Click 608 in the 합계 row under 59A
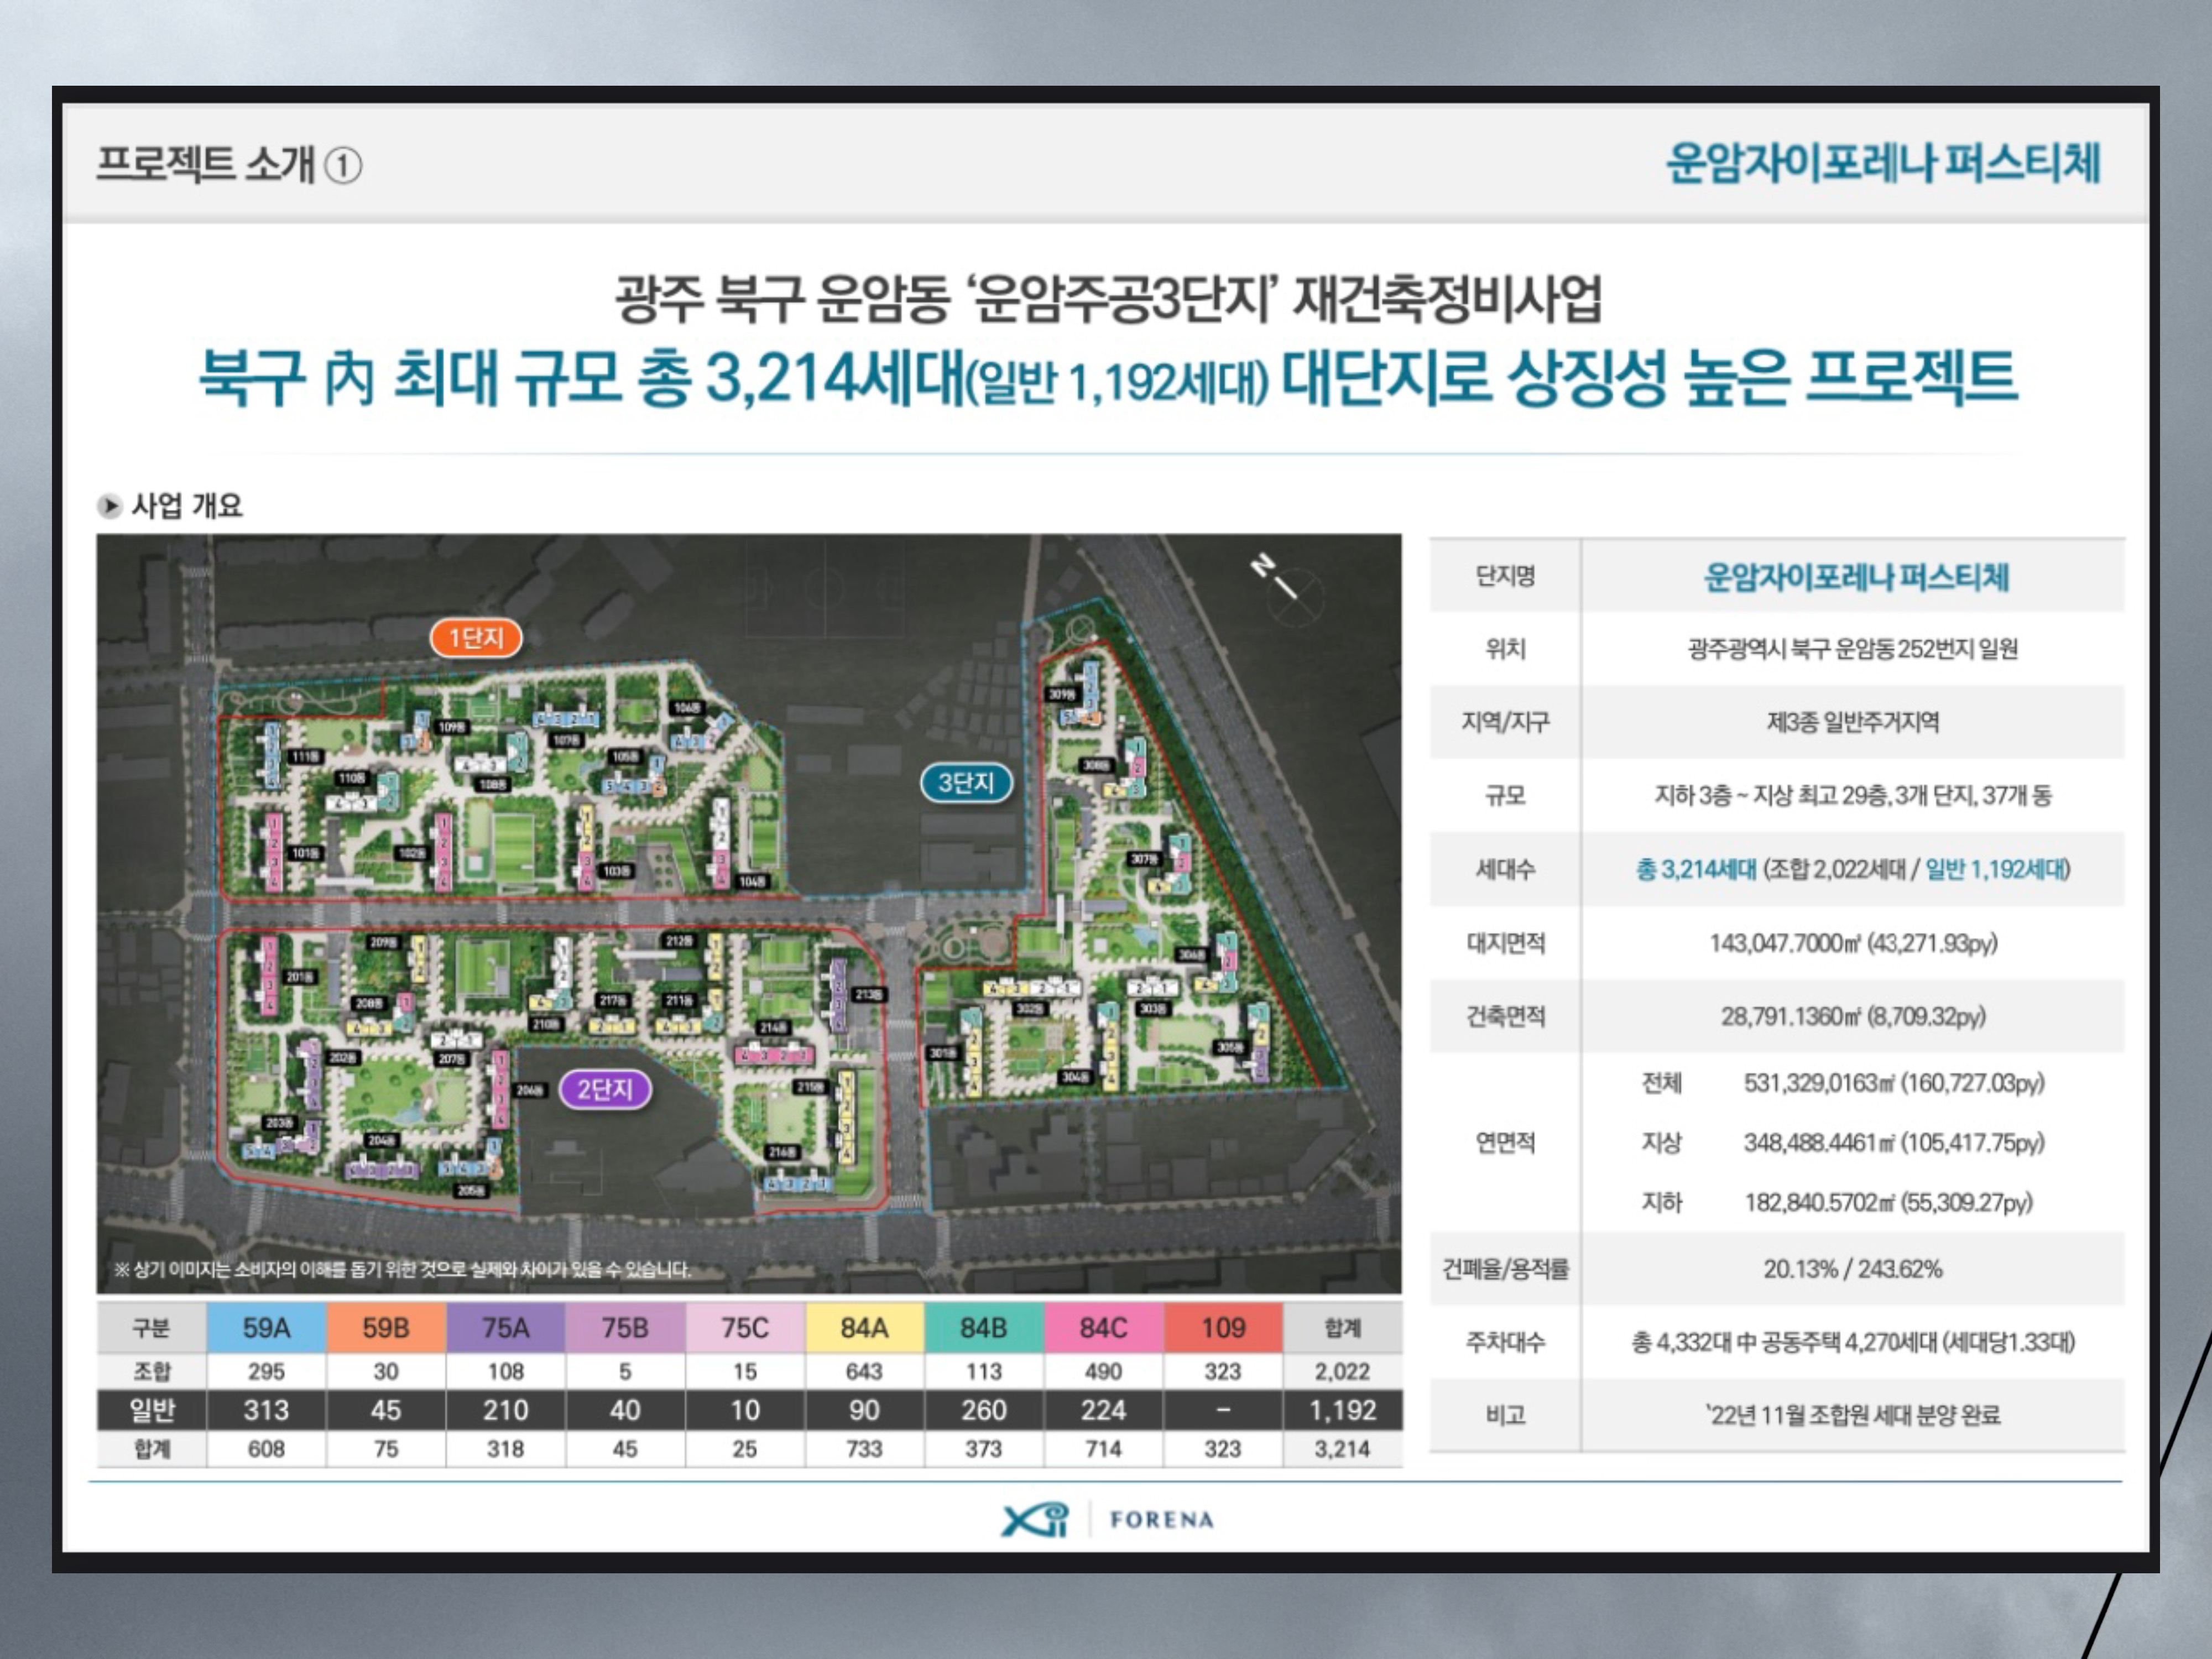Screen dimensions: 2212x1659 click(x=266, y=1449)
